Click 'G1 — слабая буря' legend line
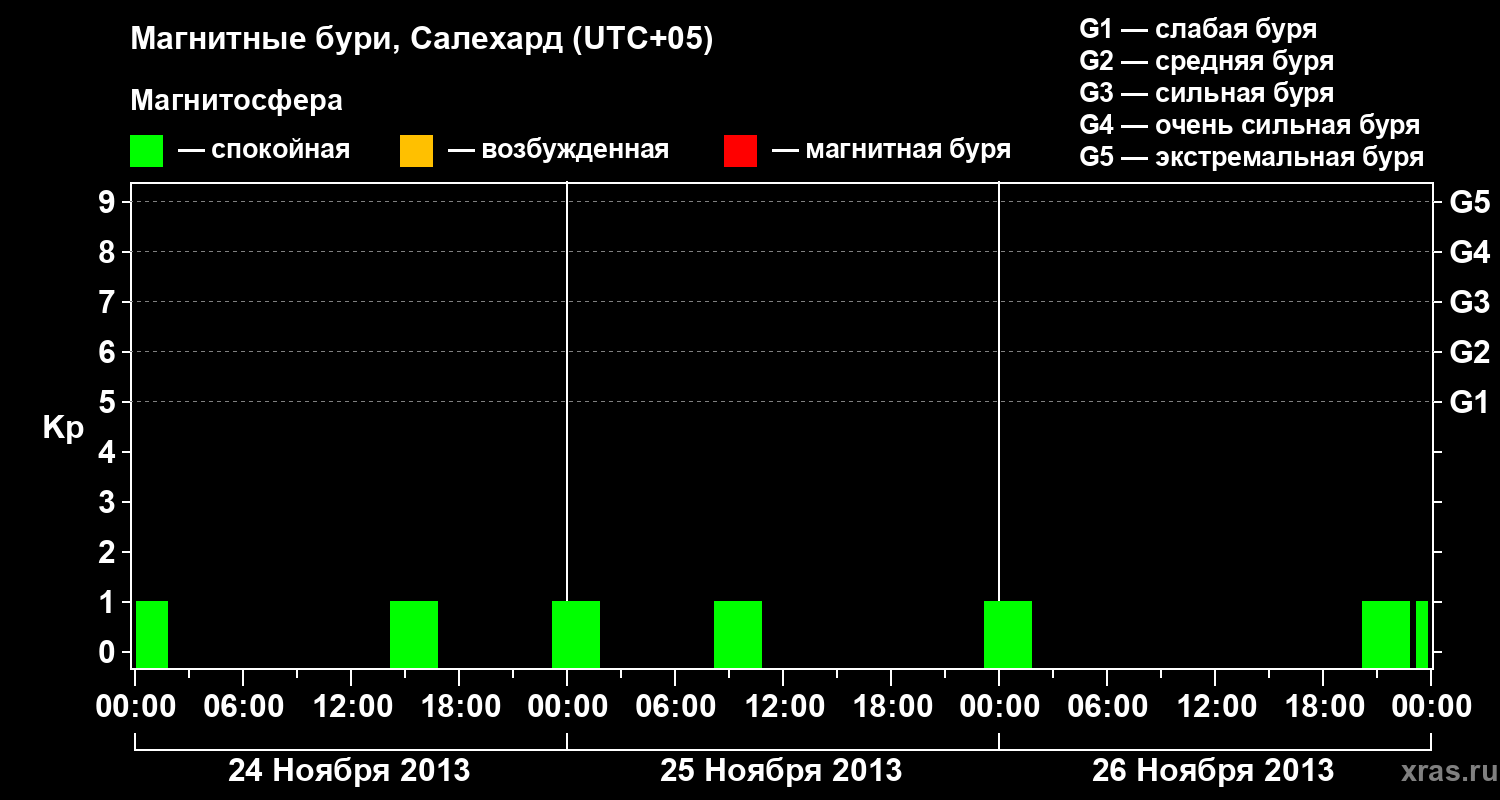The image size is (1500, 800). click(1198, 29)
